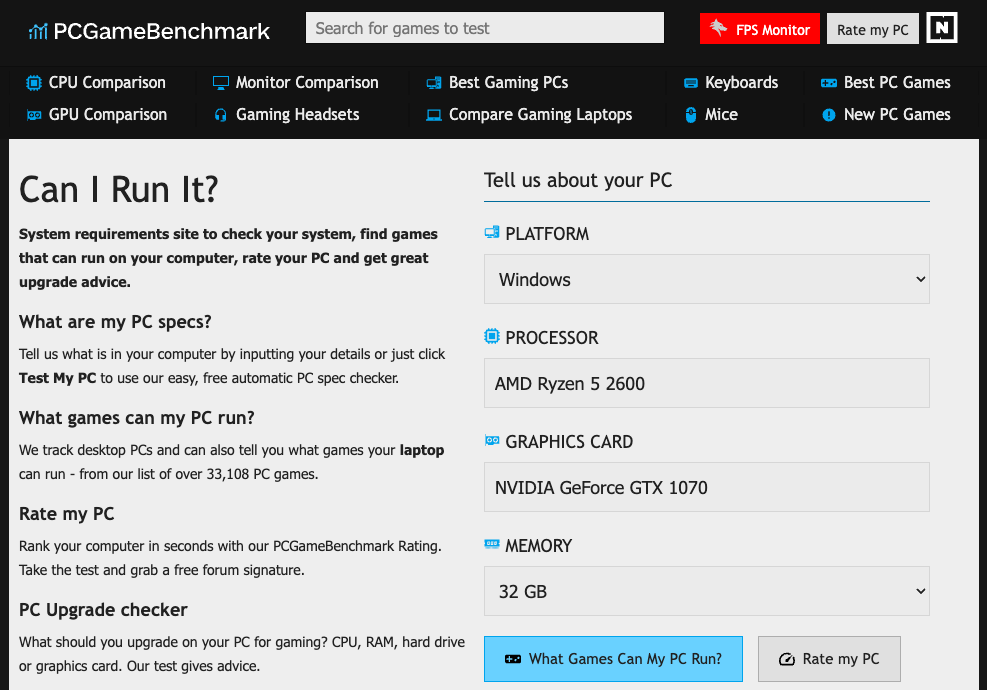Click the 33,108 PC games text
987x690 pixels.
pyautogui.click(x=262, y=474)
